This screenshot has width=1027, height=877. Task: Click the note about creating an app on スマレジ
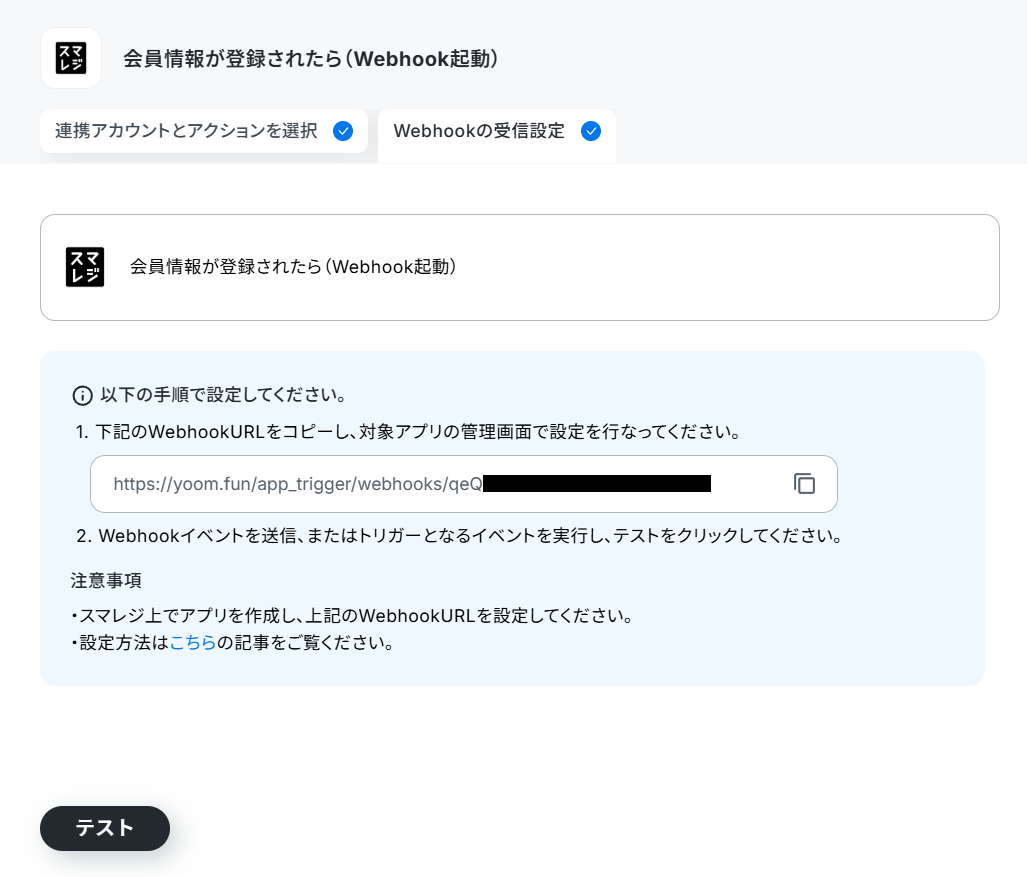(352, 616)
